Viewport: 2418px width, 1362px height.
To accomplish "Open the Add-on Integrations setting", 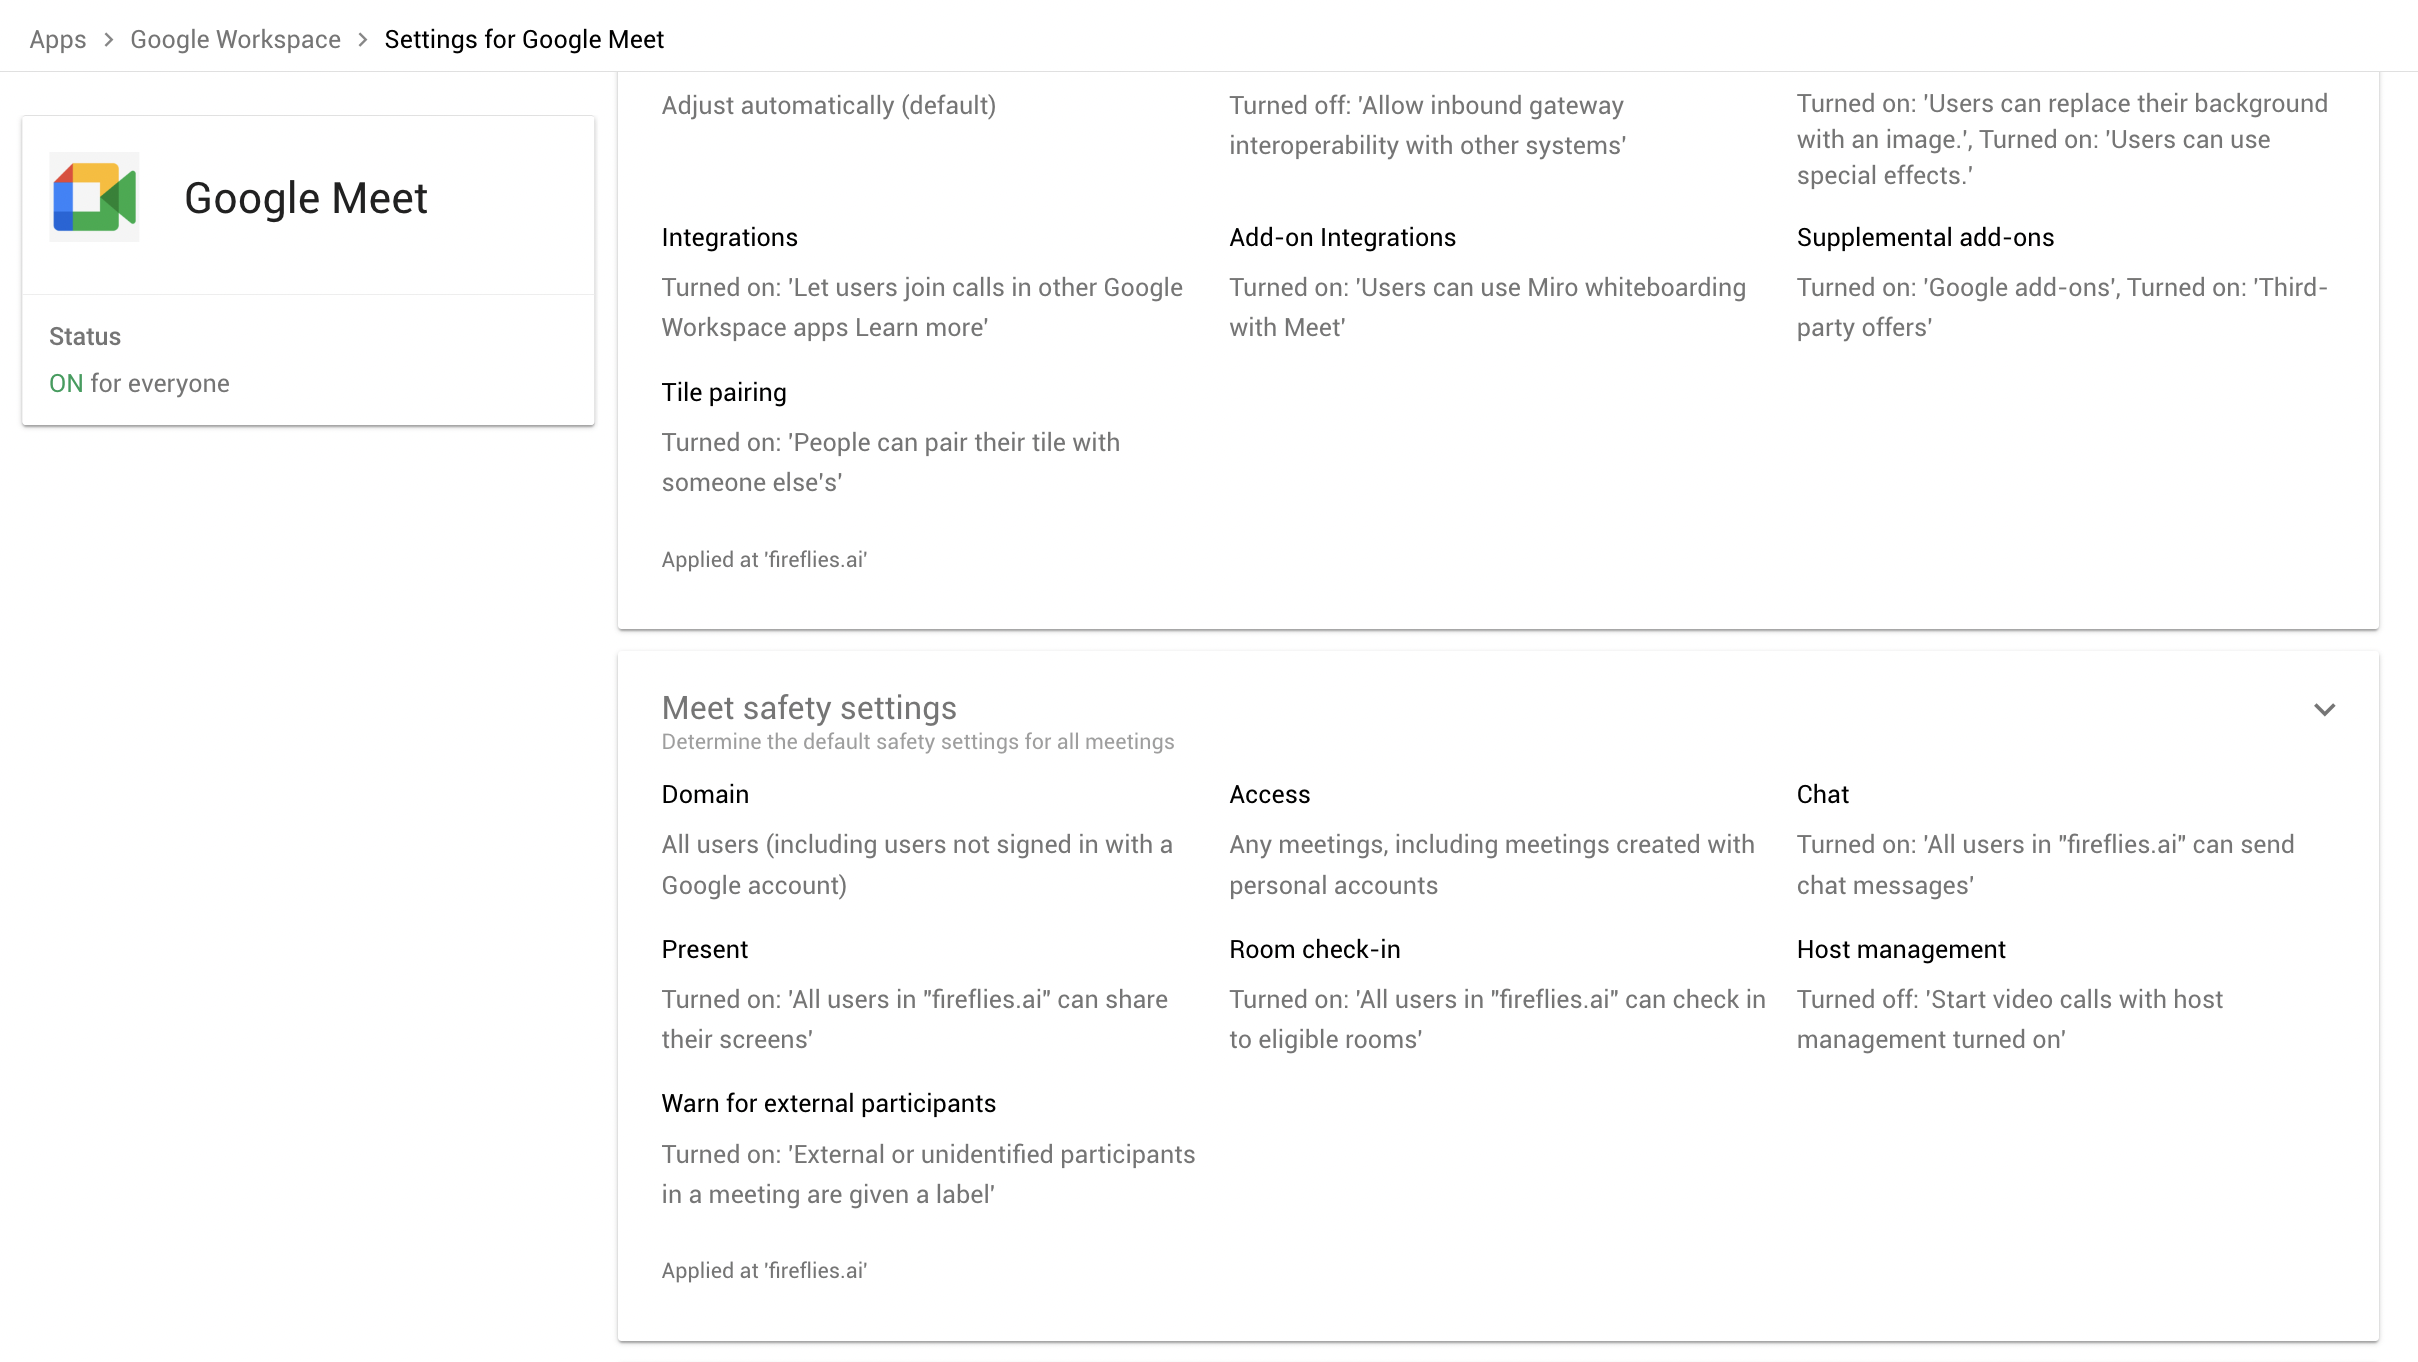I will pos(1342,237).
